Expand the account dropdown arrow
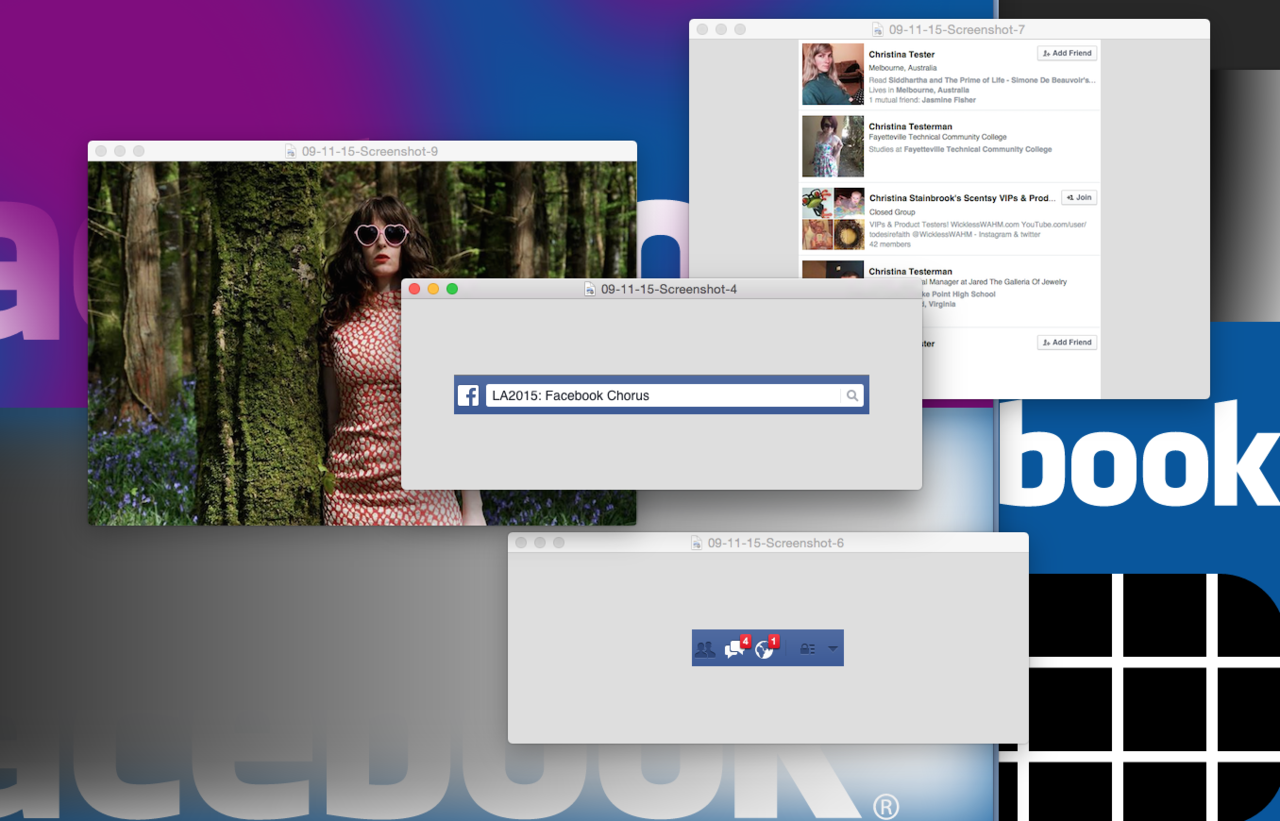 [833, 649]
